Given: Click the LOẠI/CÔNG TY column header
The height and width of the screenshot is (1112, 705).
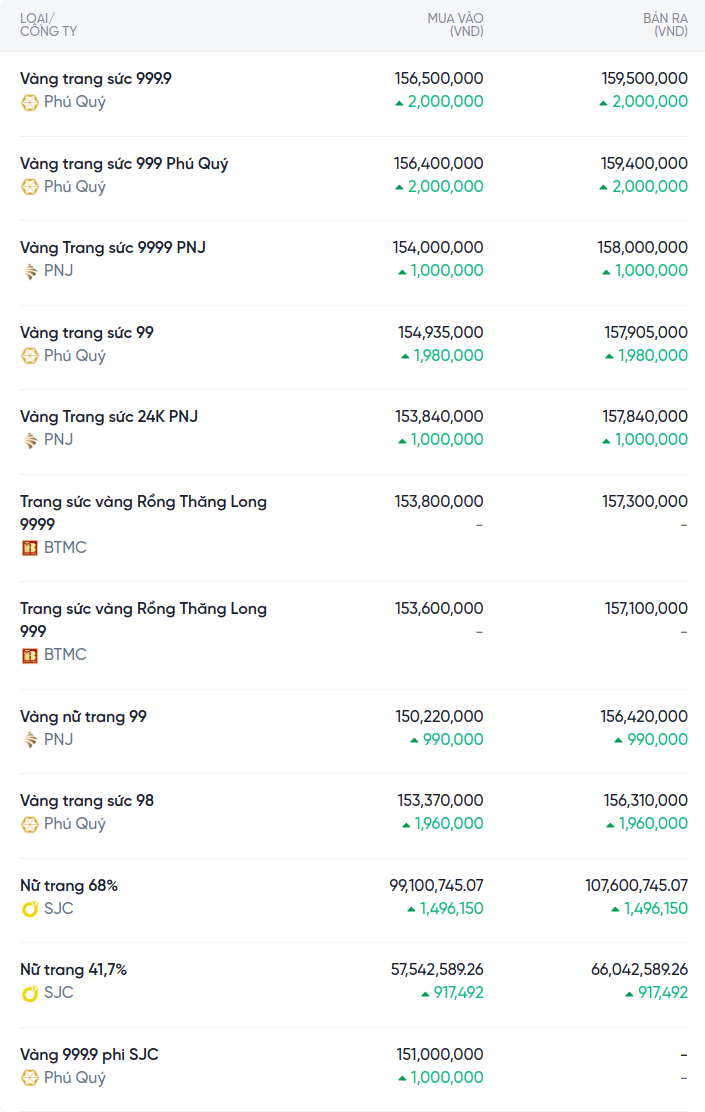Looking at the screenshot, I should click(x=48, y=25).
